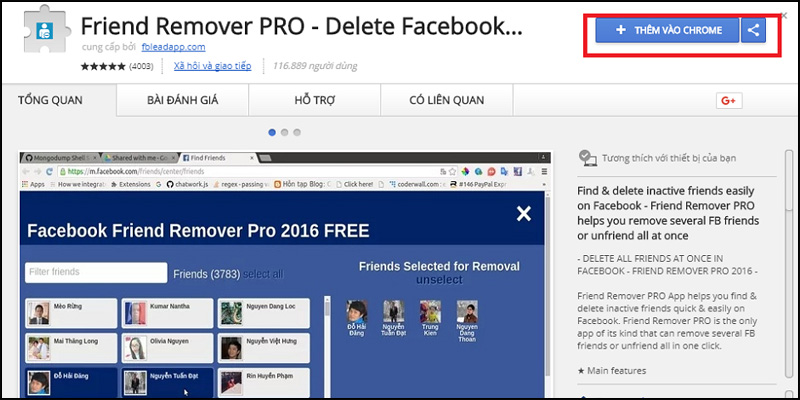Click the THÊM VÀO CHROME button

pos(667,30)
